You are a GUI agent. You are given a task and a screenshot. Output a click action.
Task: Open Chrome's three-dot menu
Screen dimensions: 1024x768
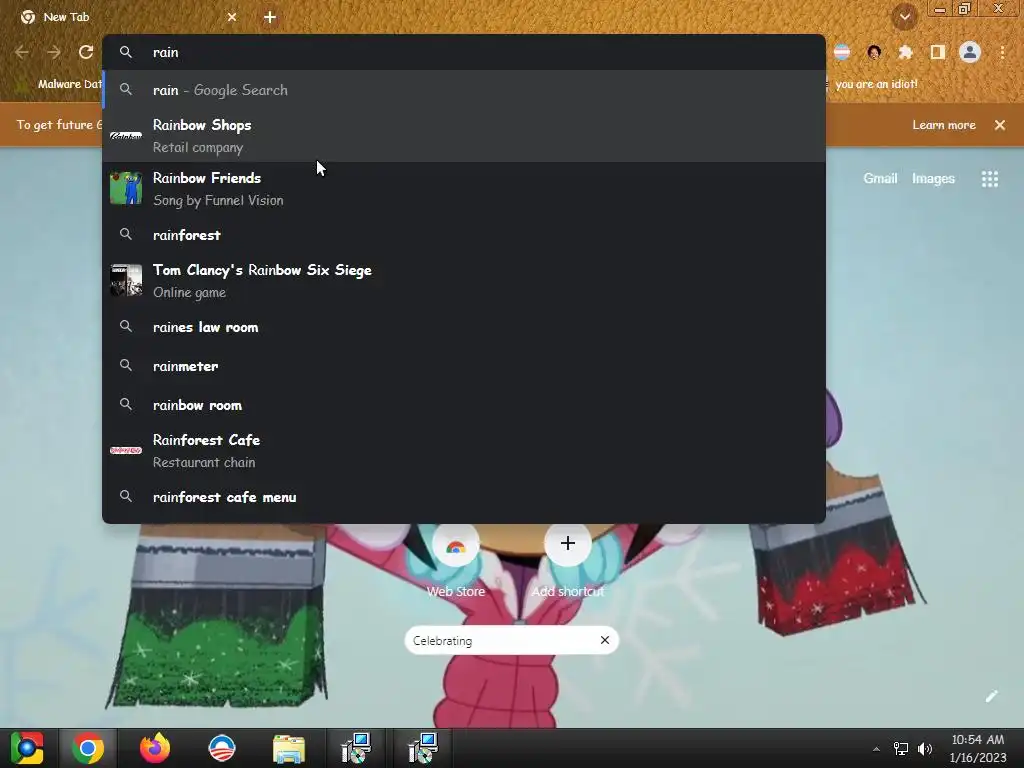pos(1002,52)
